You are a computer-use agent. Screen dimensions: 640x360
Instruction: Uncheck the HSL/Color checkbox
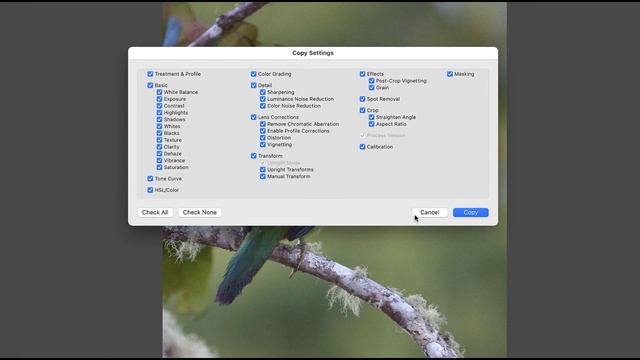[150, 190]
